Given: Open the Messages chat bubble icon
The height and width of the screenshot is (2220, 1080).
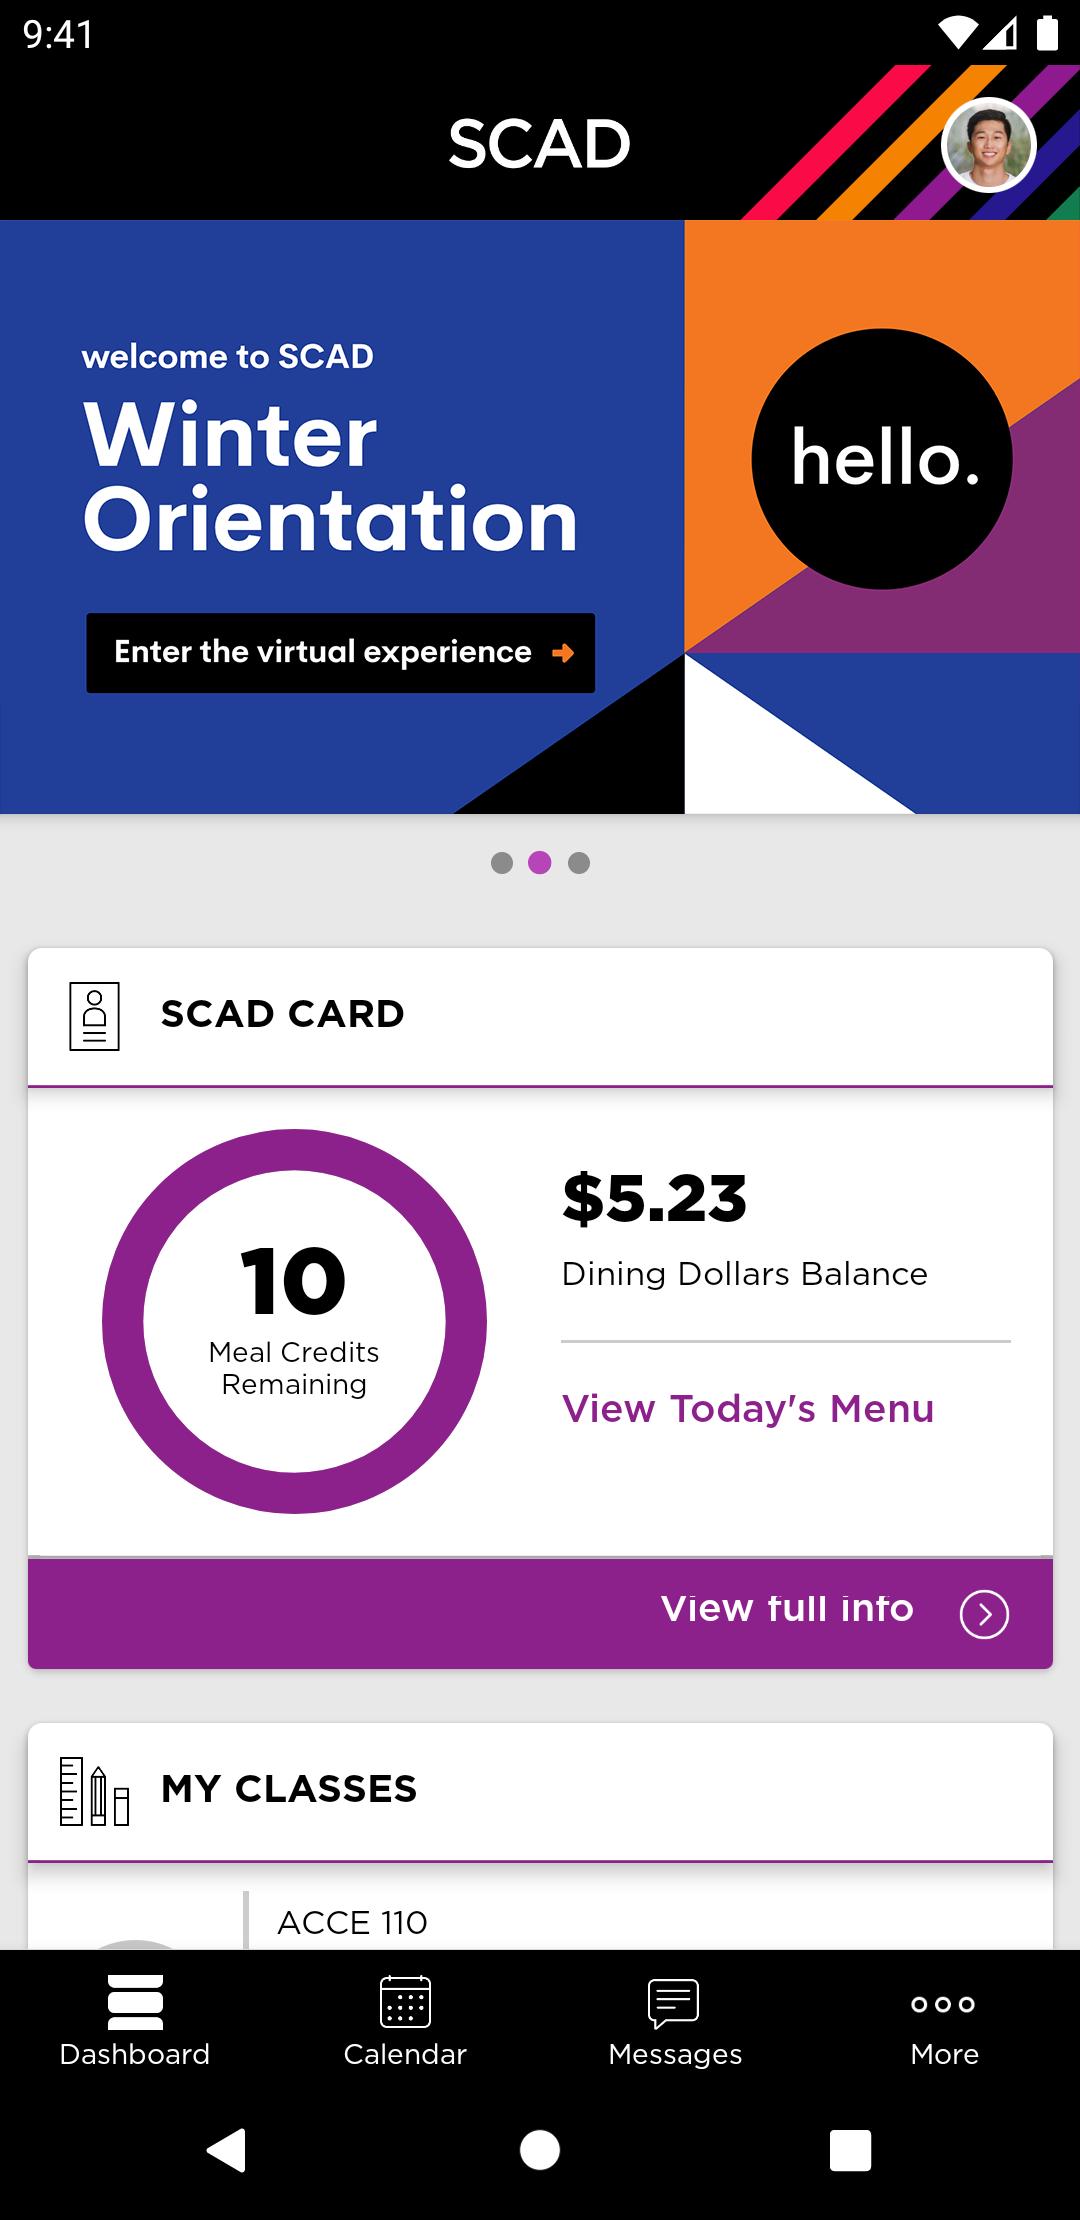Looking at the screenshot, I should [x=672, y=2003].
